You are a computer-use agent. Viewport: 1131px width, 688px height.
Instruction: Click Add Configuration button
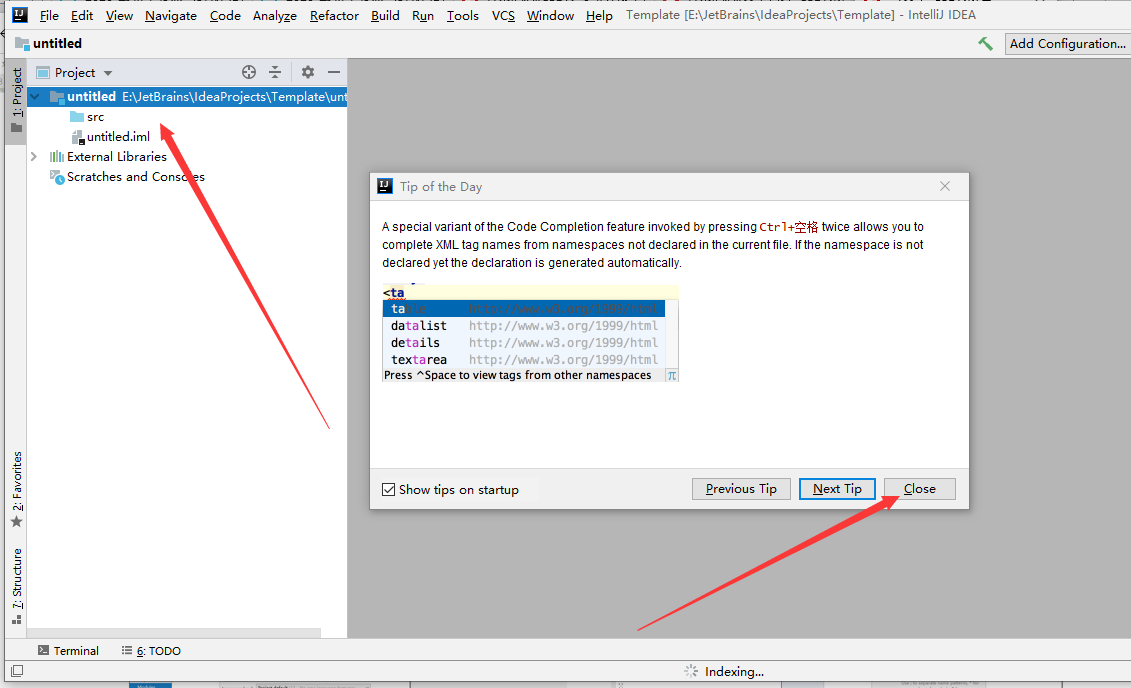(x=1068, y=44)
